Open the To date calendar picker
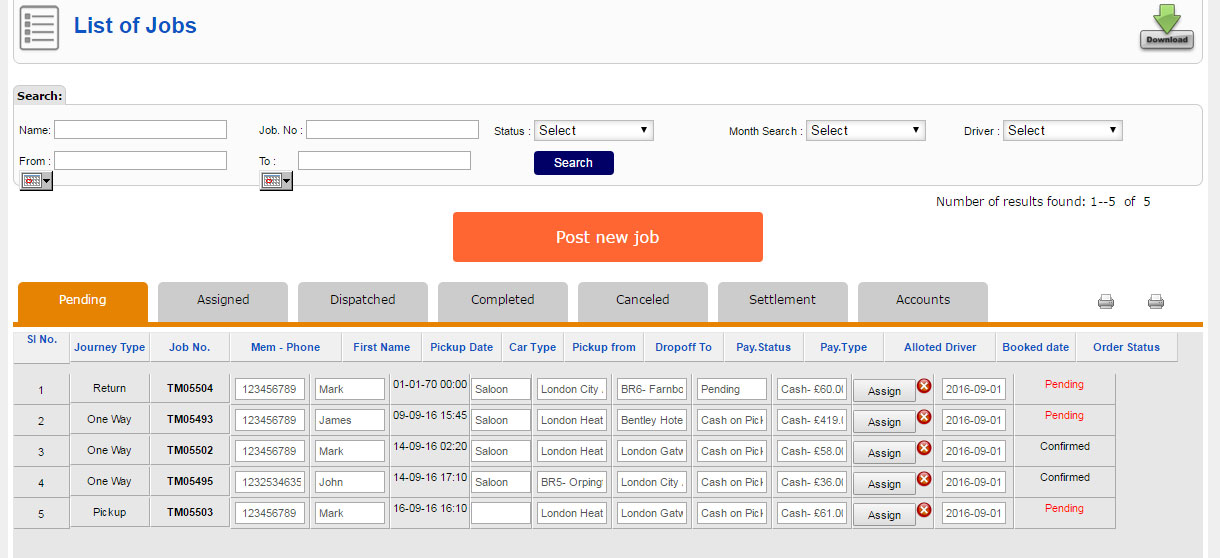Image resolution: width=1220 pixels, height=558 pixels. [277, 181]
